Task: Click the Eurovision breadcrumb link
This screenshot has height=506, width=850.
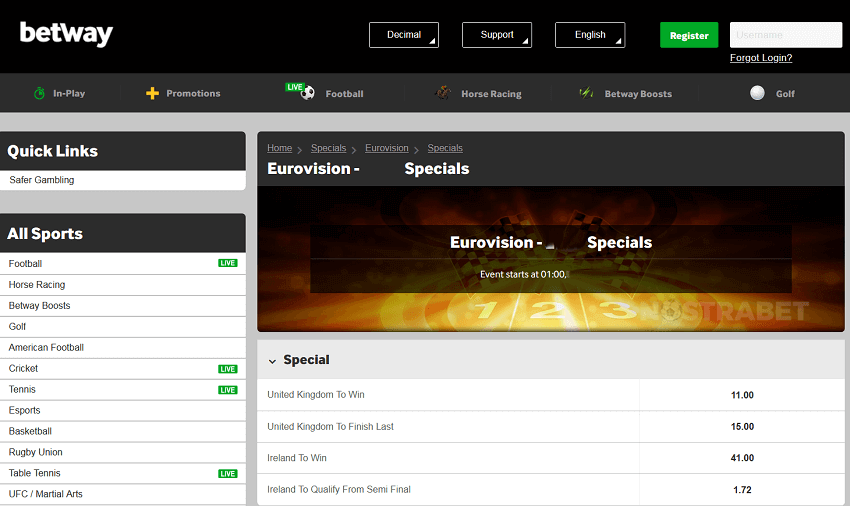Action: [x=387, y=148]
